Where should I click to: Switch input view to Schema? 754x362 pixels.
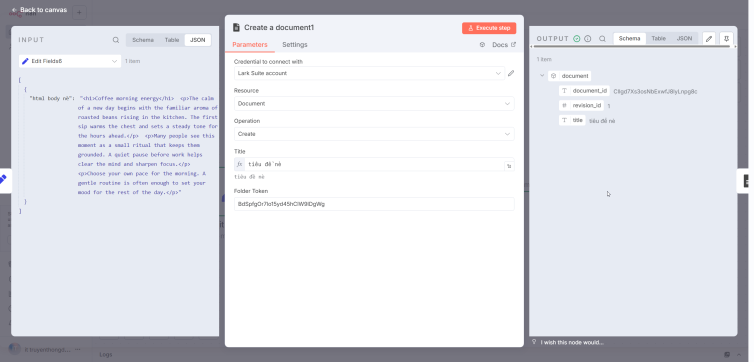(143, 40)
